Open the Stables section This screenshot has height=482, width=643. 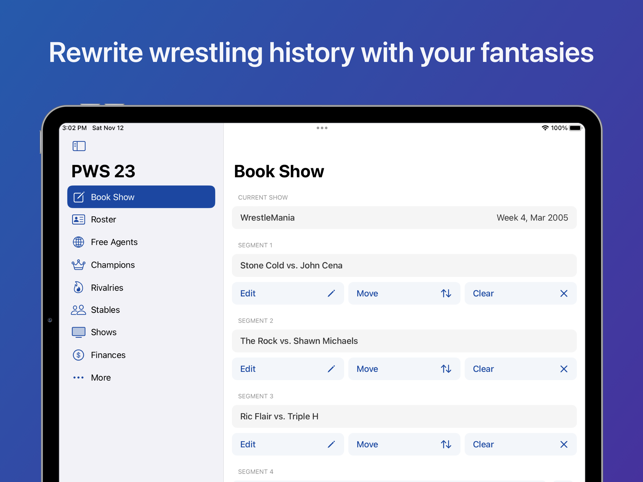pyautogui.click(x=141, y=310)
